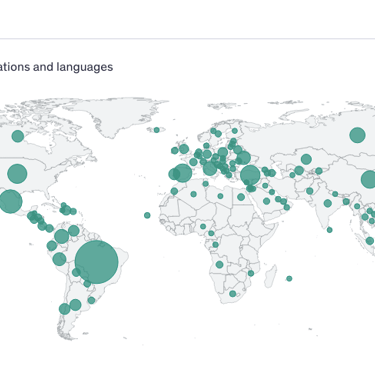Image resolution: width=375 pixels, height=366 pixels.
Task: Select the Iceland bubble
Action: pyautogui.click(x=157, y=130)
